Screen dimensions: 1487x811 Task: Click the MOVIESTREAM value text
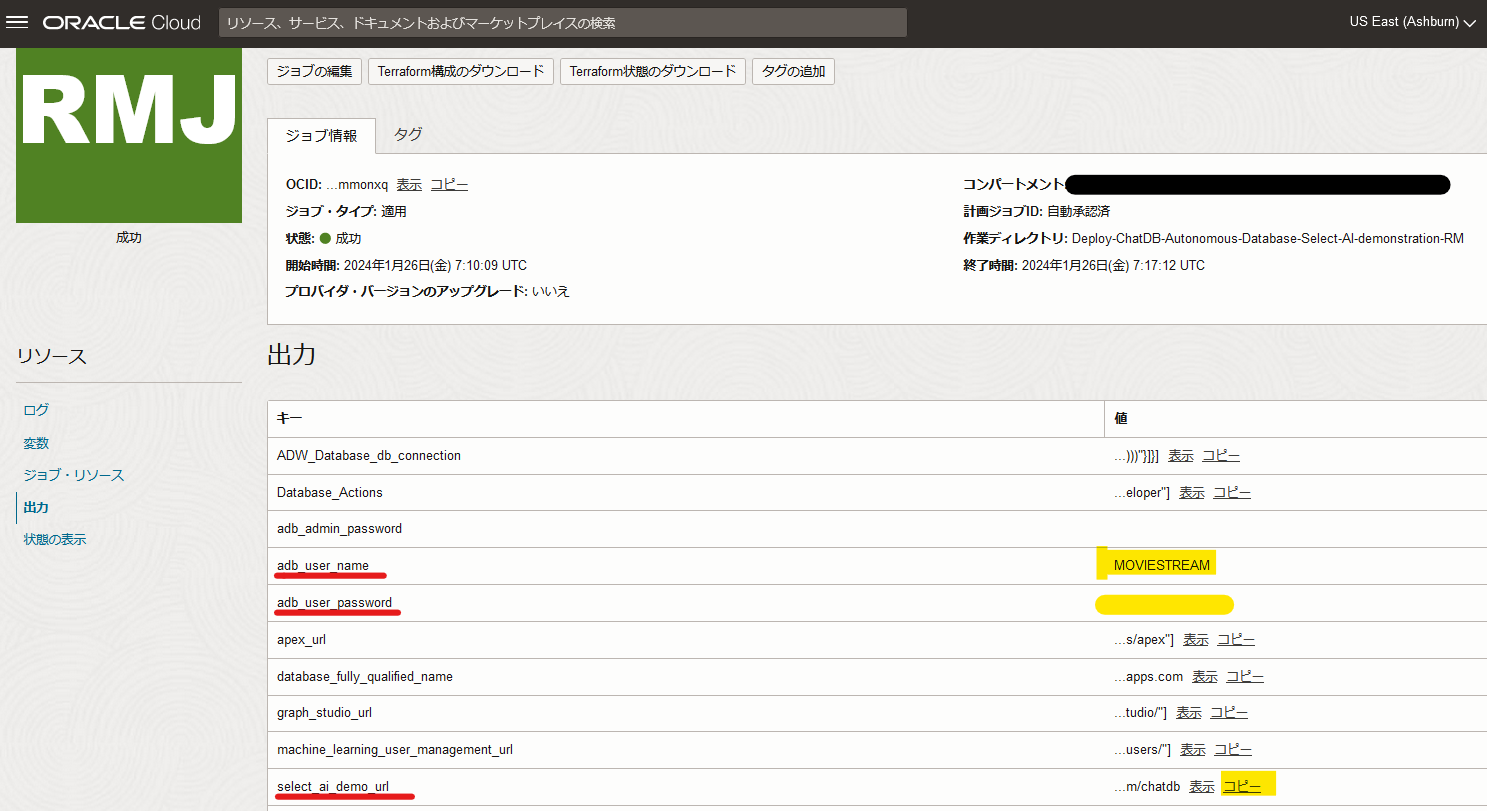pos(1162,566)
